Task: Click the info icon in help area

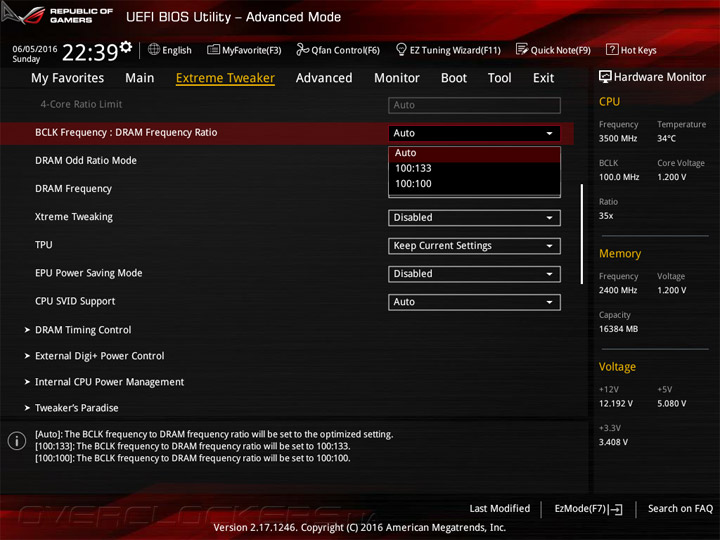Action: tap(17, 441)
